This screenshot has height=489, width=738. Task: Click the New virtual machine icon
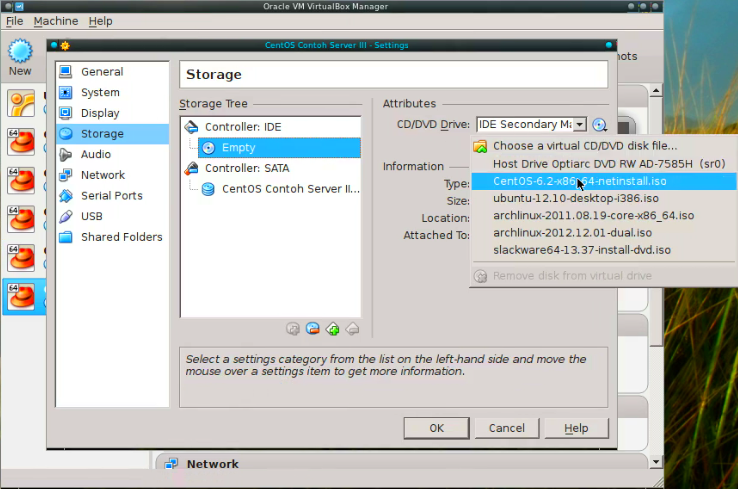pyautogui.click(x=20, y=57)
